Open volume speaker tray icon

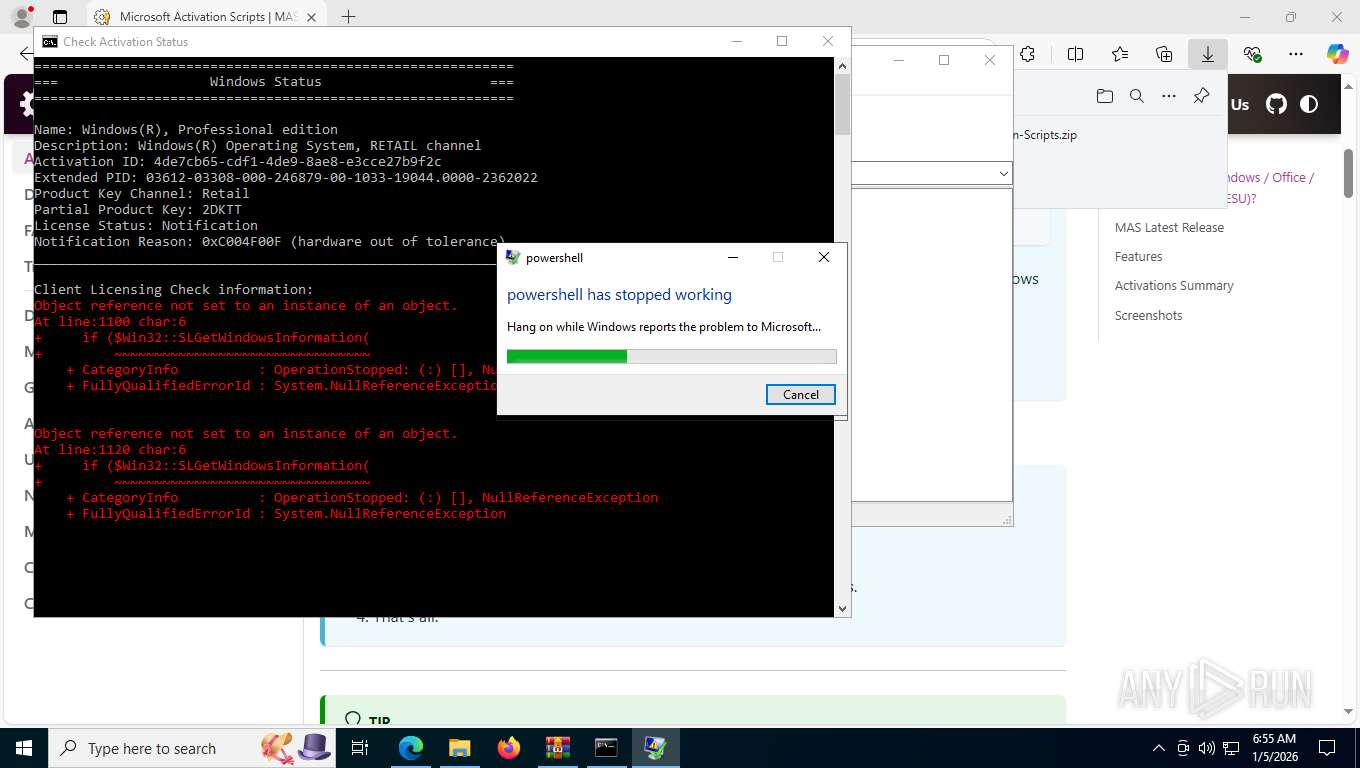coord(1206,748)
